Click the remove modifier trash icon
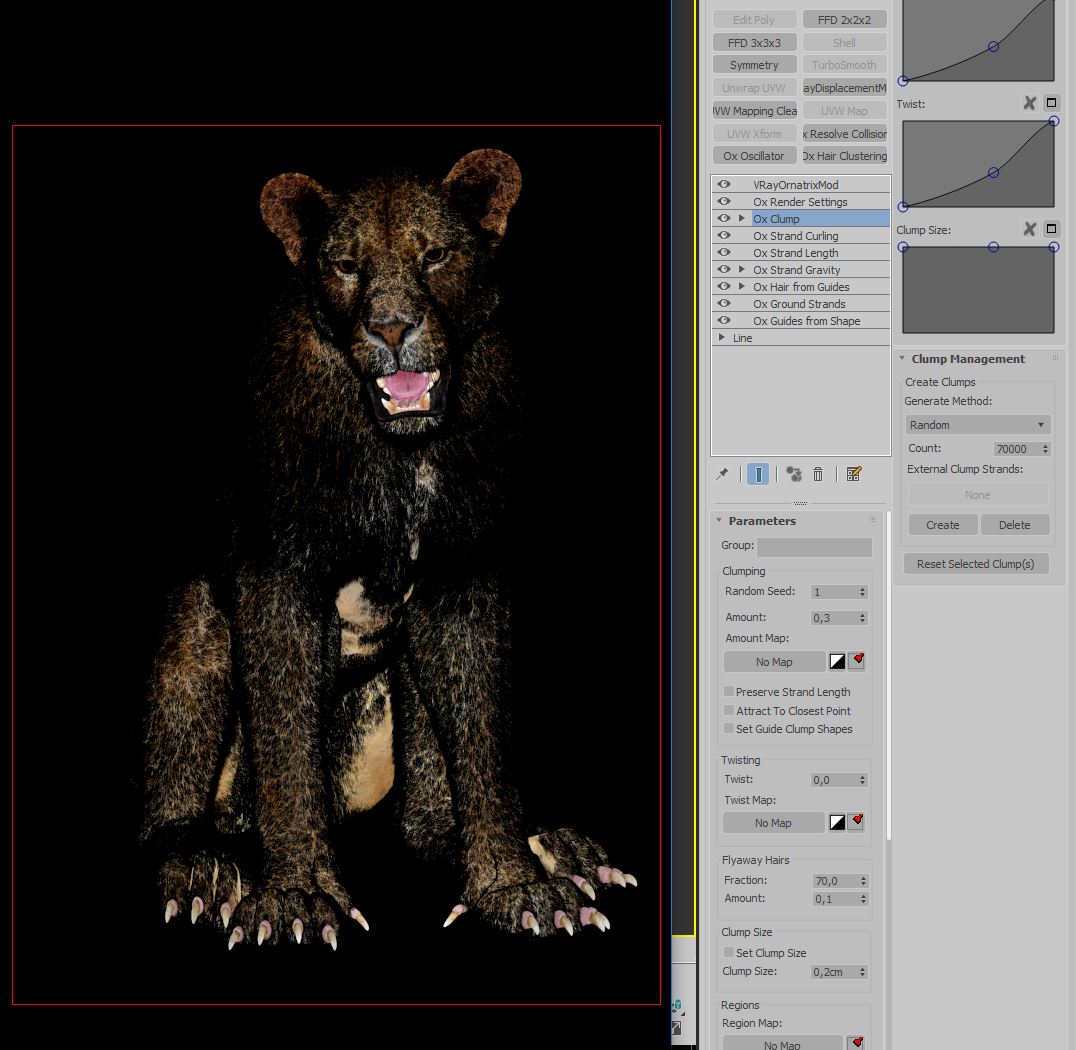 point(817,474)
